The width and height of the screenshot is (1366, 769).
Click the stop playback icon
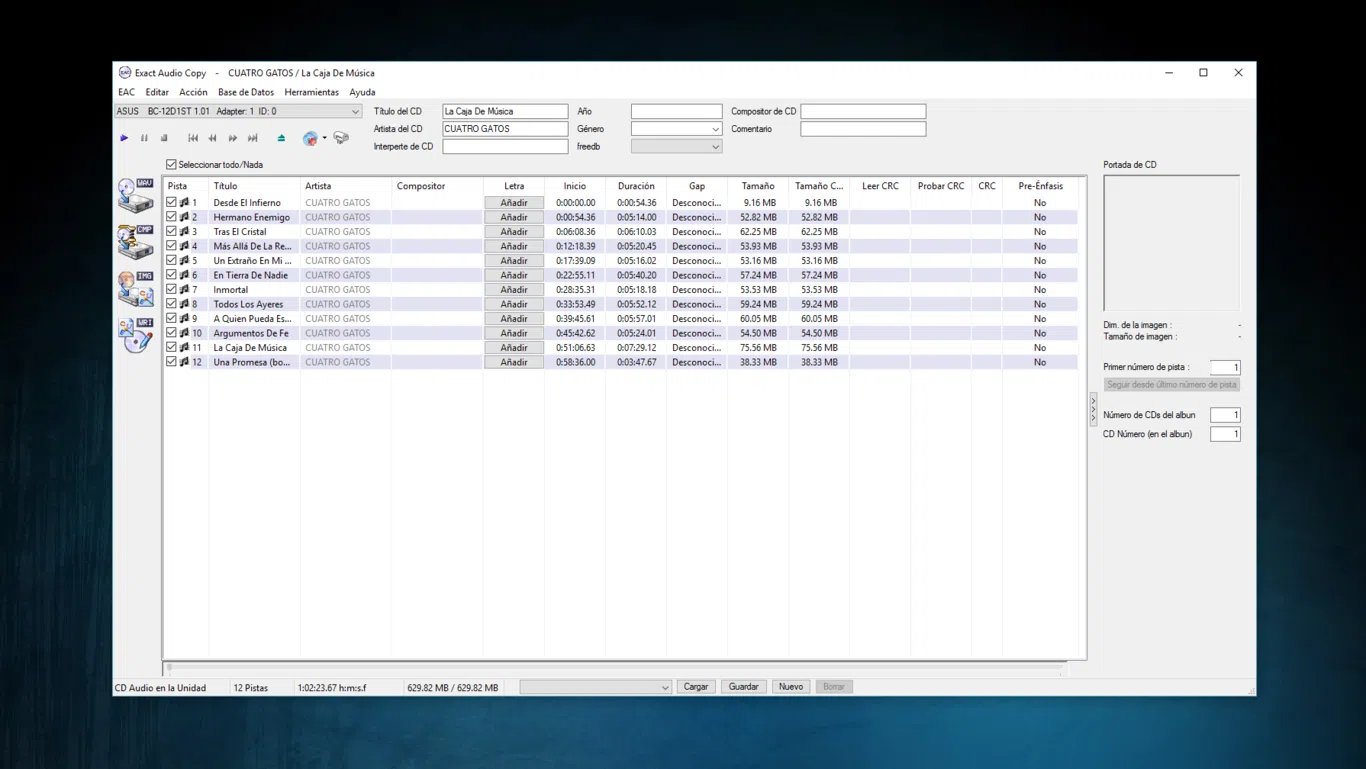[164, 138]
